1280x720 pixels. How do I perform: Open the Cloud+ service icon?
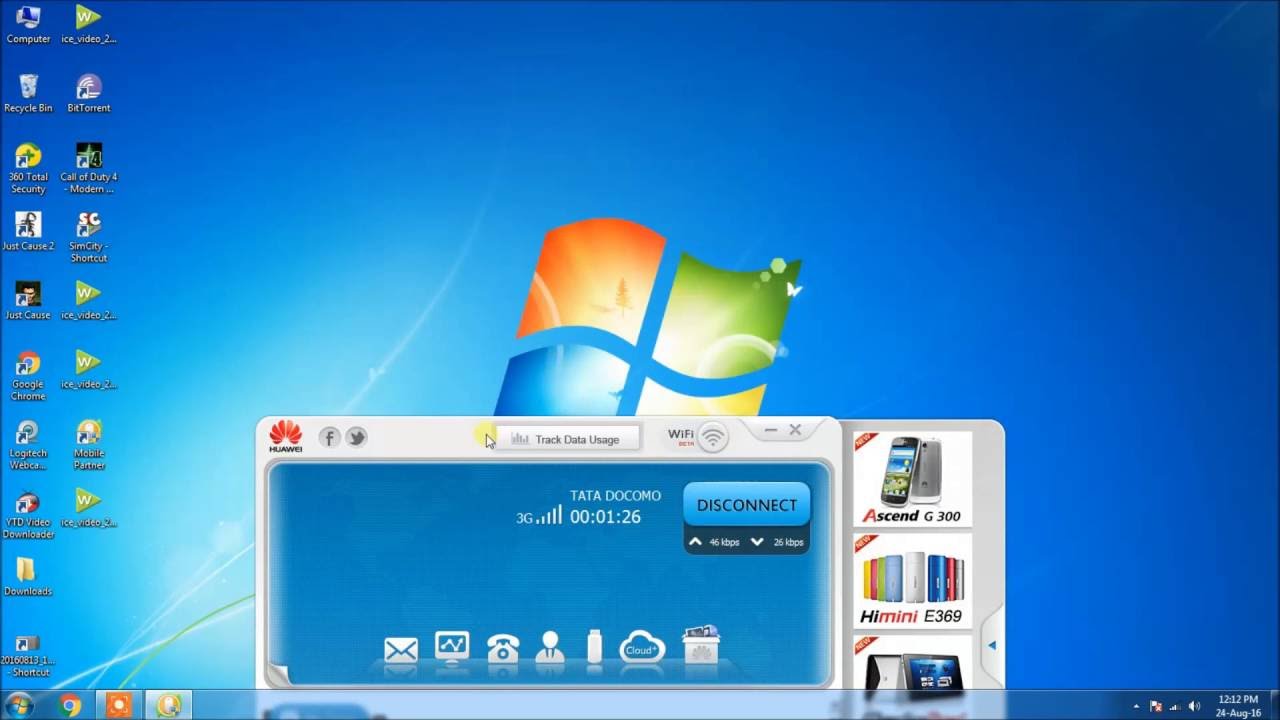(641, 648)
